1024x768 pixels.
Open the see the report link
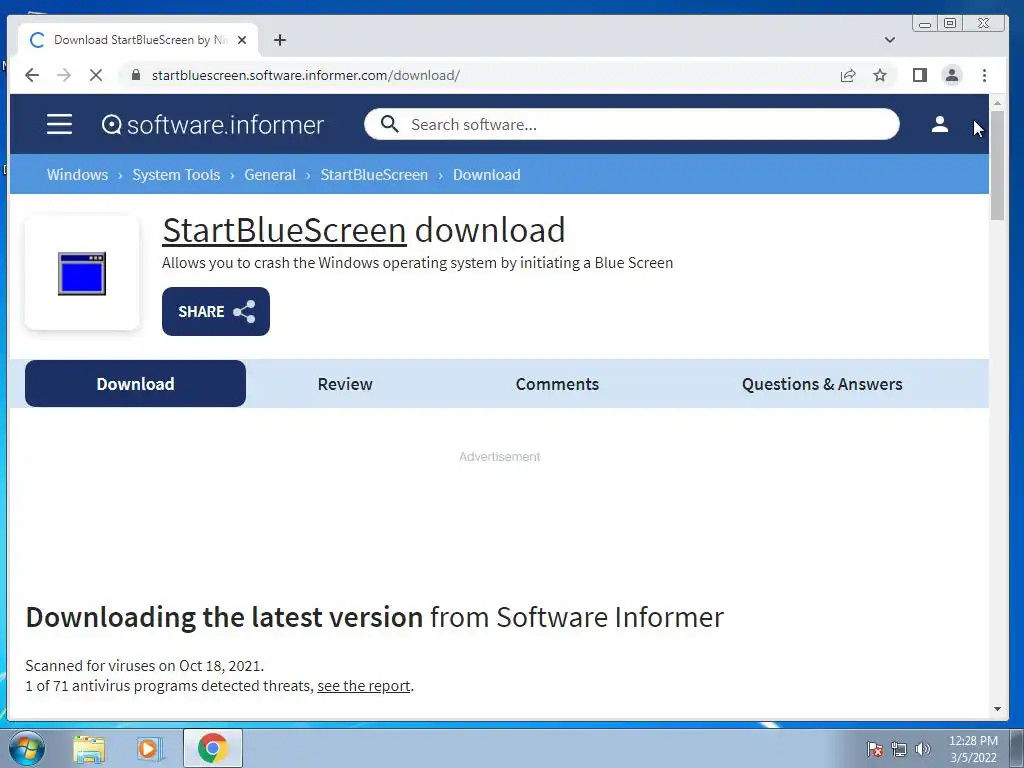(364, 686)
